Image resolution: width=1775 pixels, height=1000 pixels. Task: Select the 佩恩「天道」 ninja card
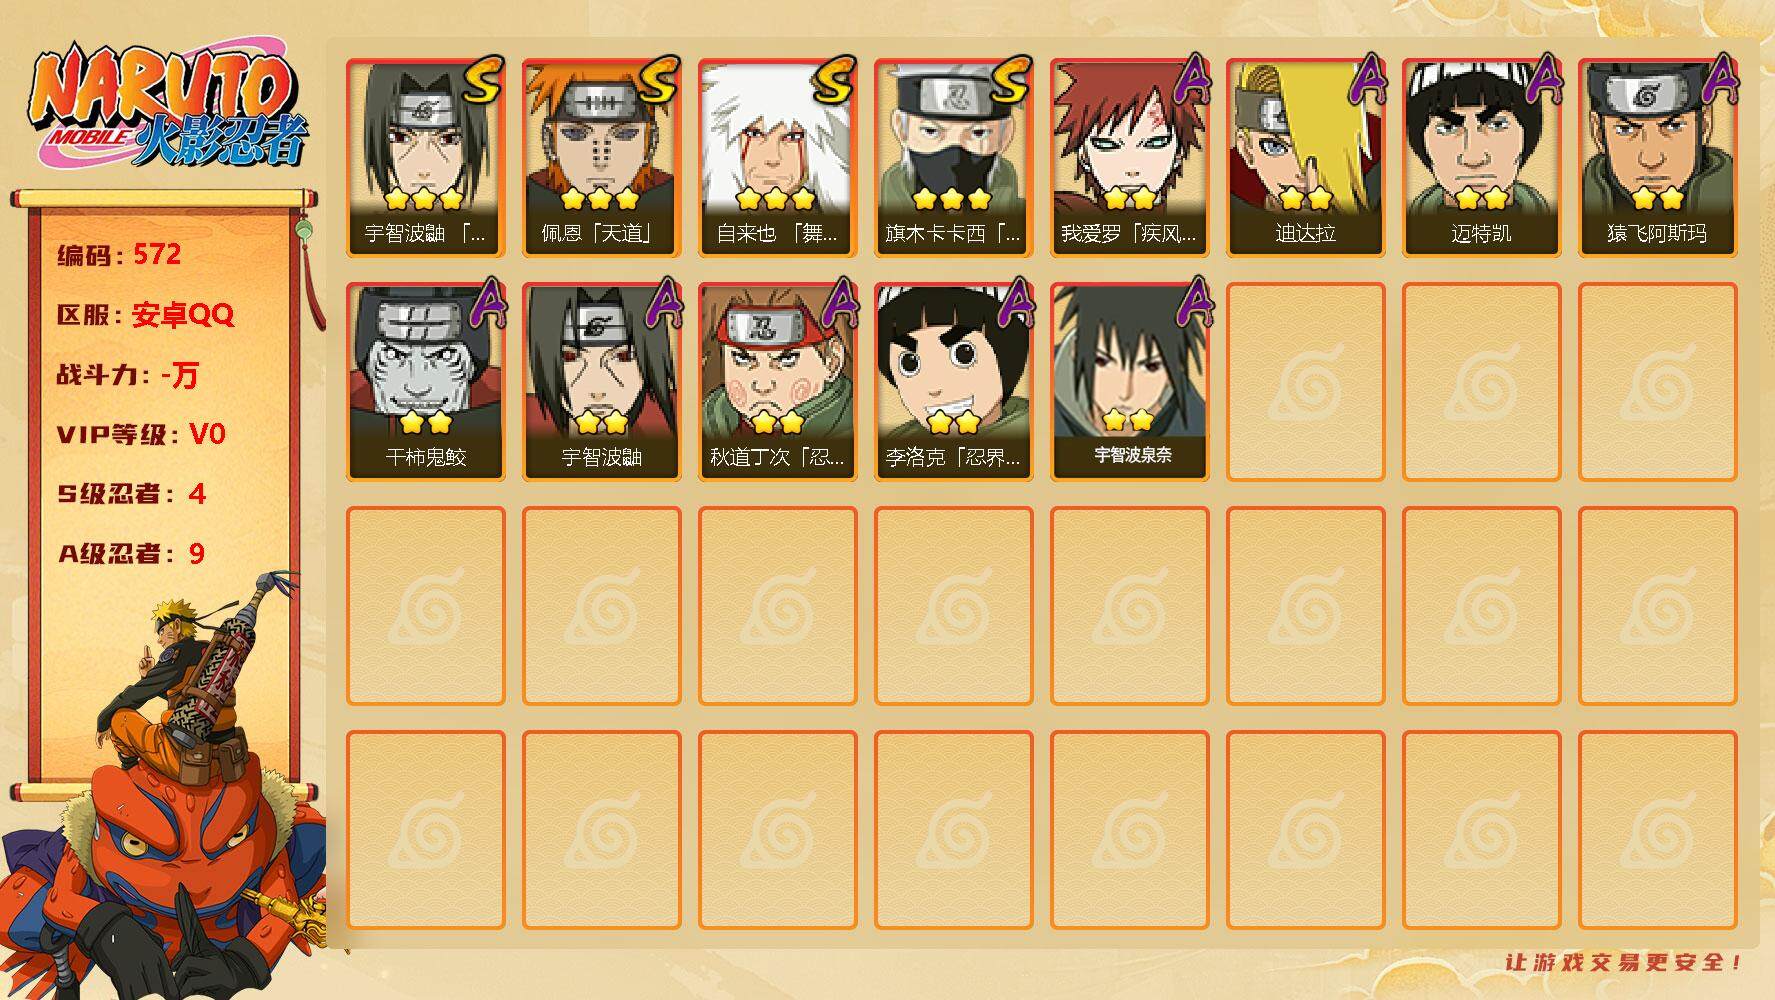coord(601,158)
